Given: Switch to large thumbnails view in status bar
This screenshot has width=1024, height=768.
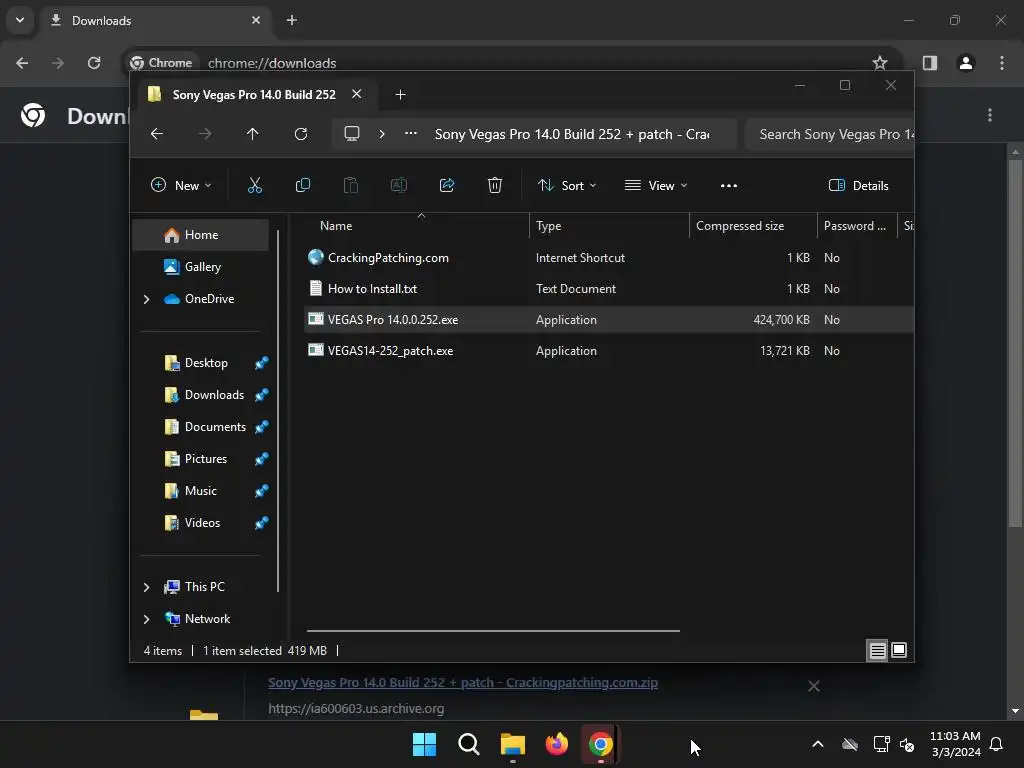Looking at the screenshot, I should click(899, 650).
